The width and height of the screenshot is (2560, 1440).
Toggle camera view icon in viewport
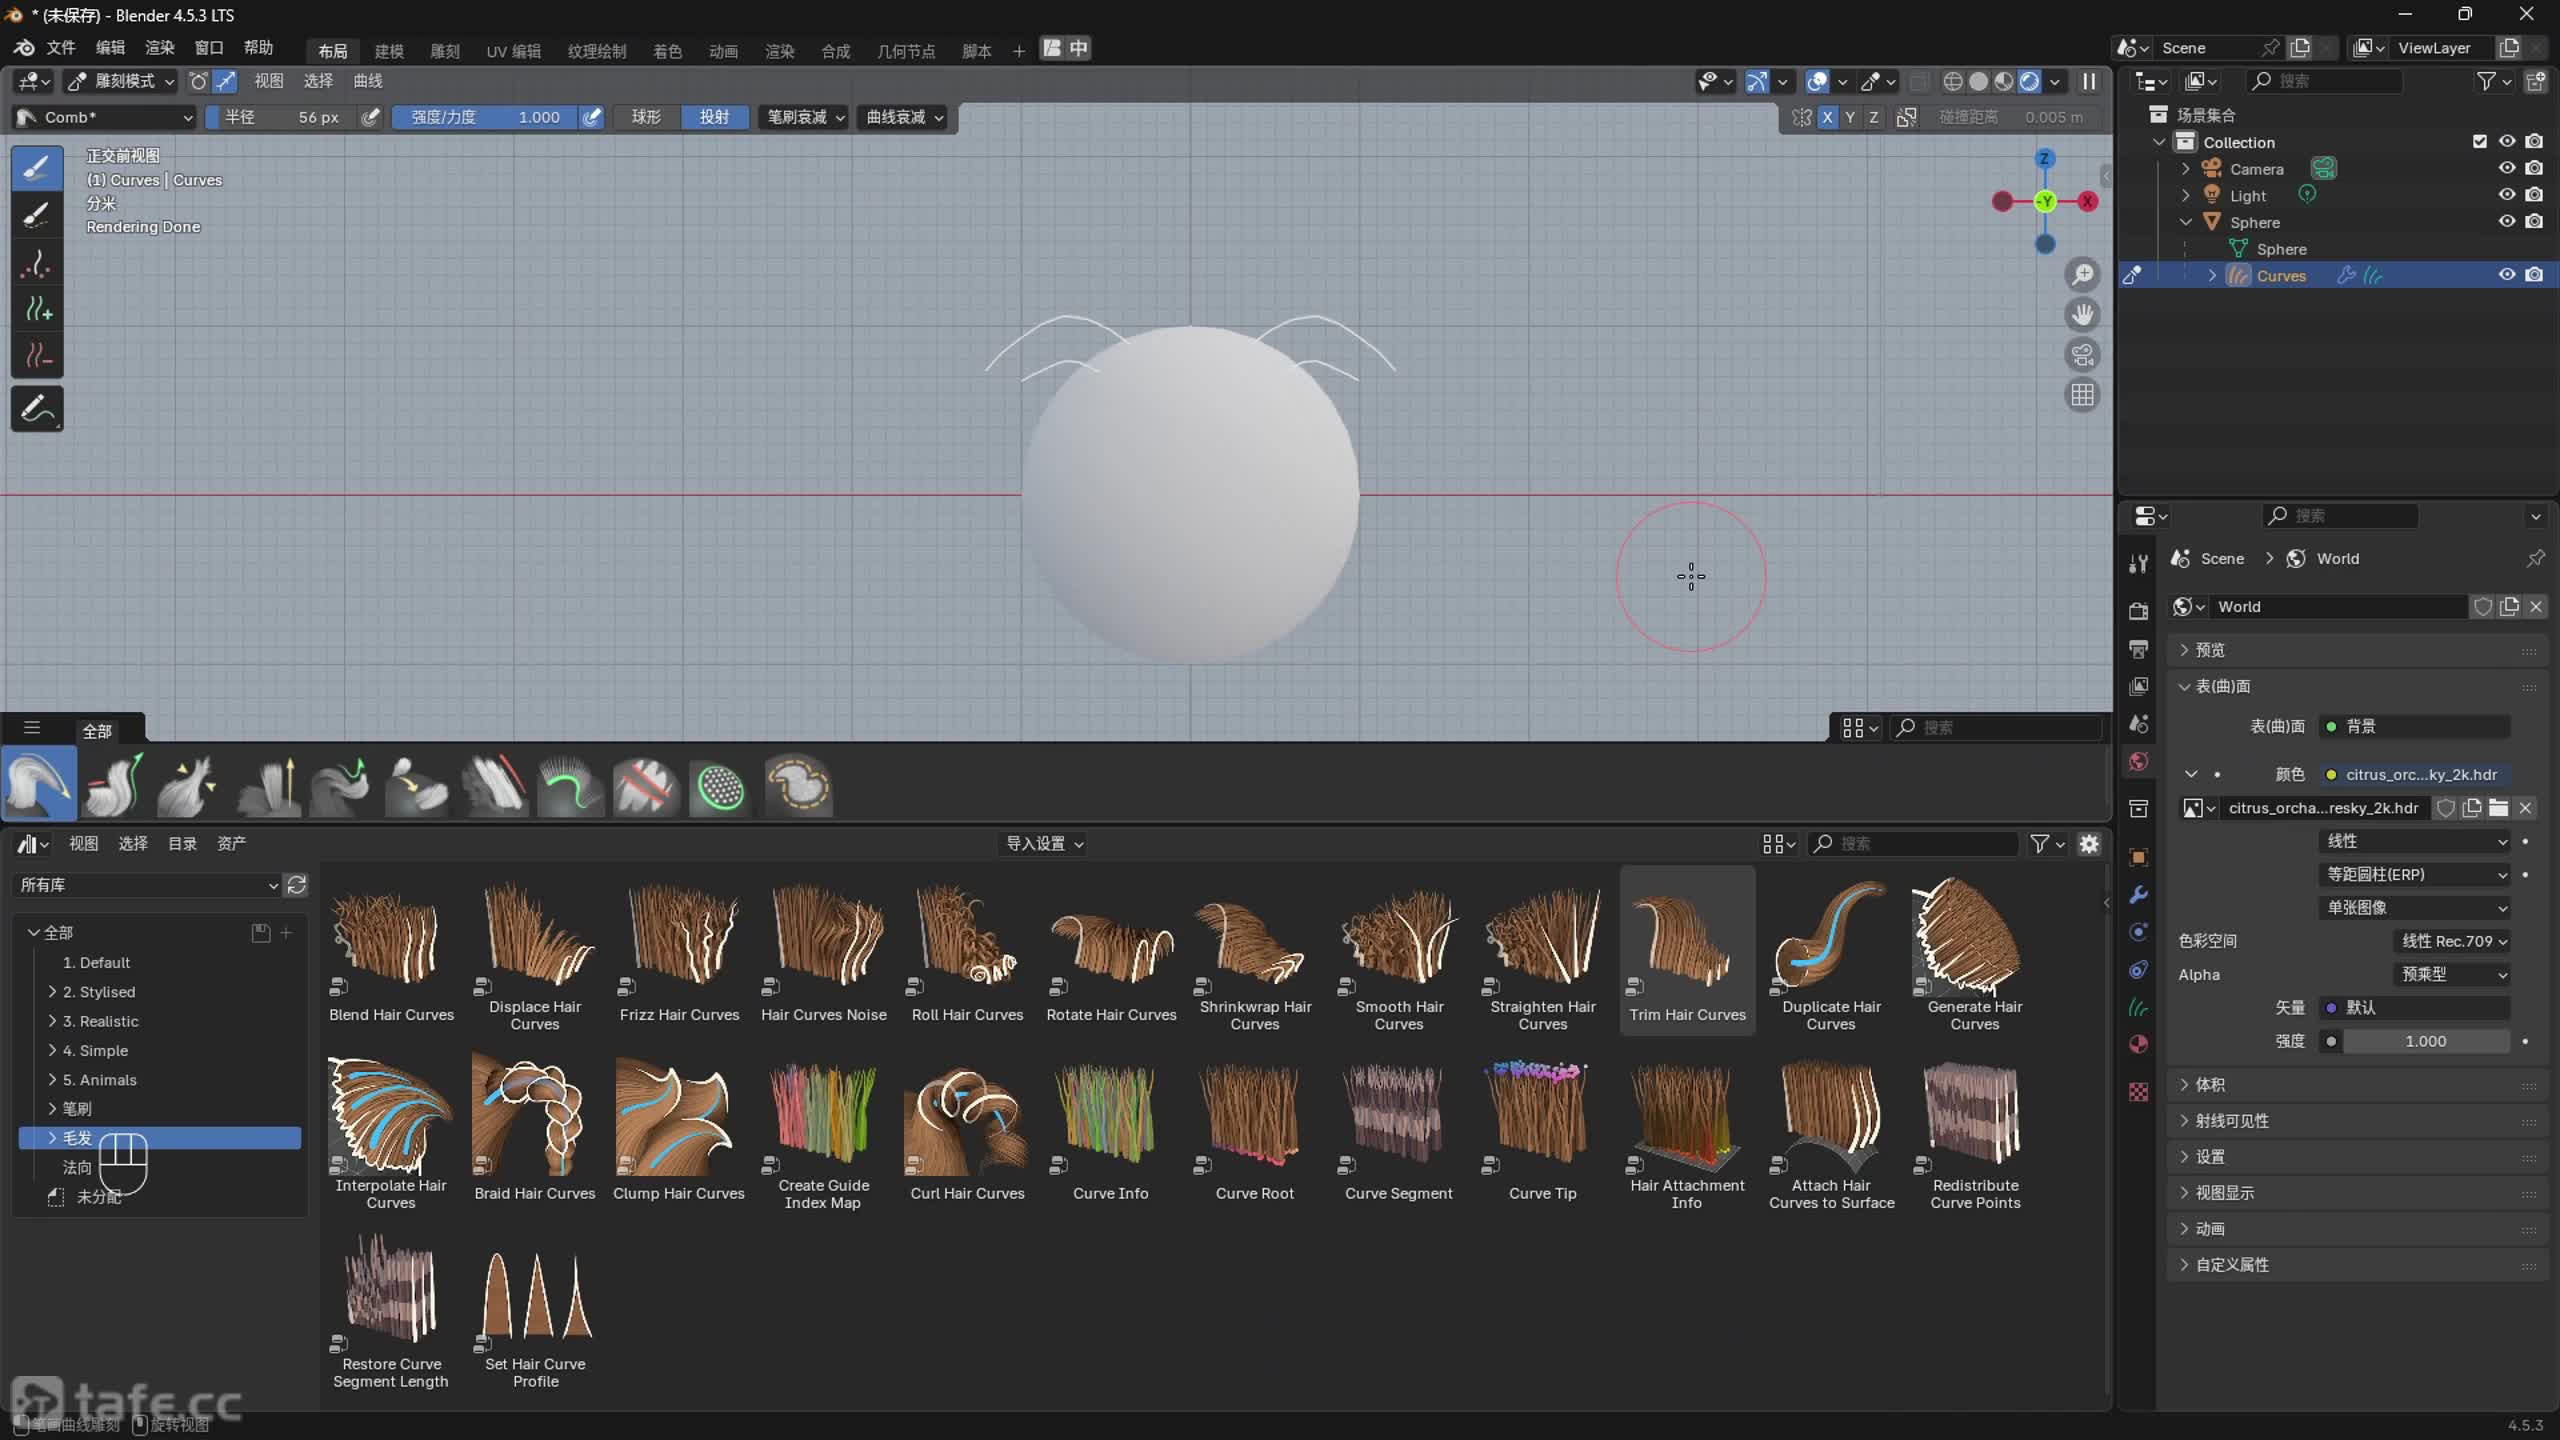click(x=2082, y=355)
